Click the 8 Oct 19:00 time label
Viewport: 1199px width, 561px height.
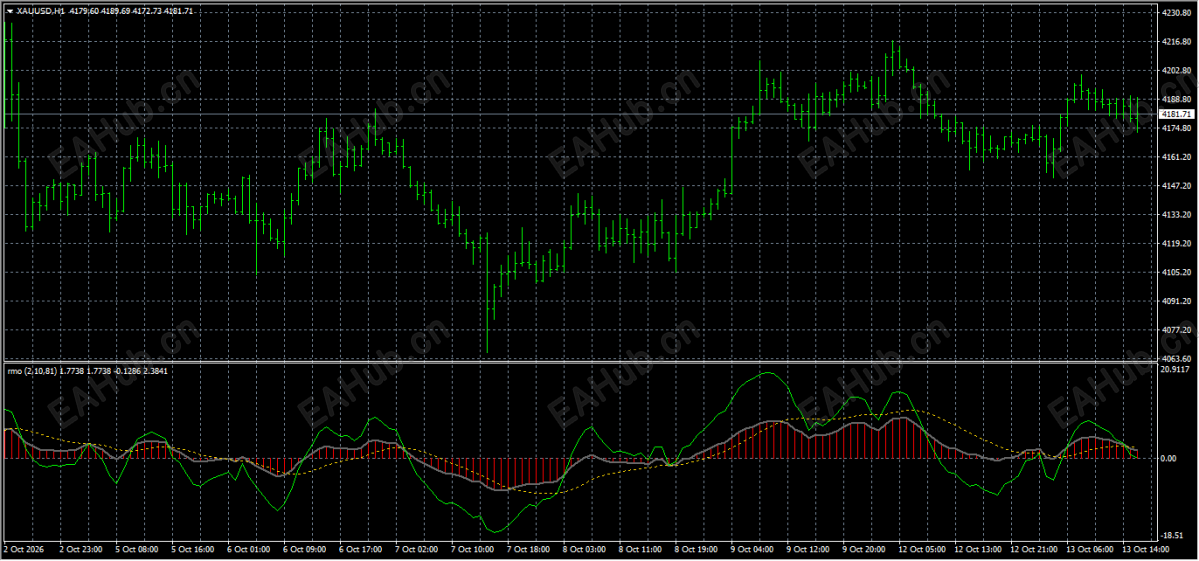click(x=695, y=549)
